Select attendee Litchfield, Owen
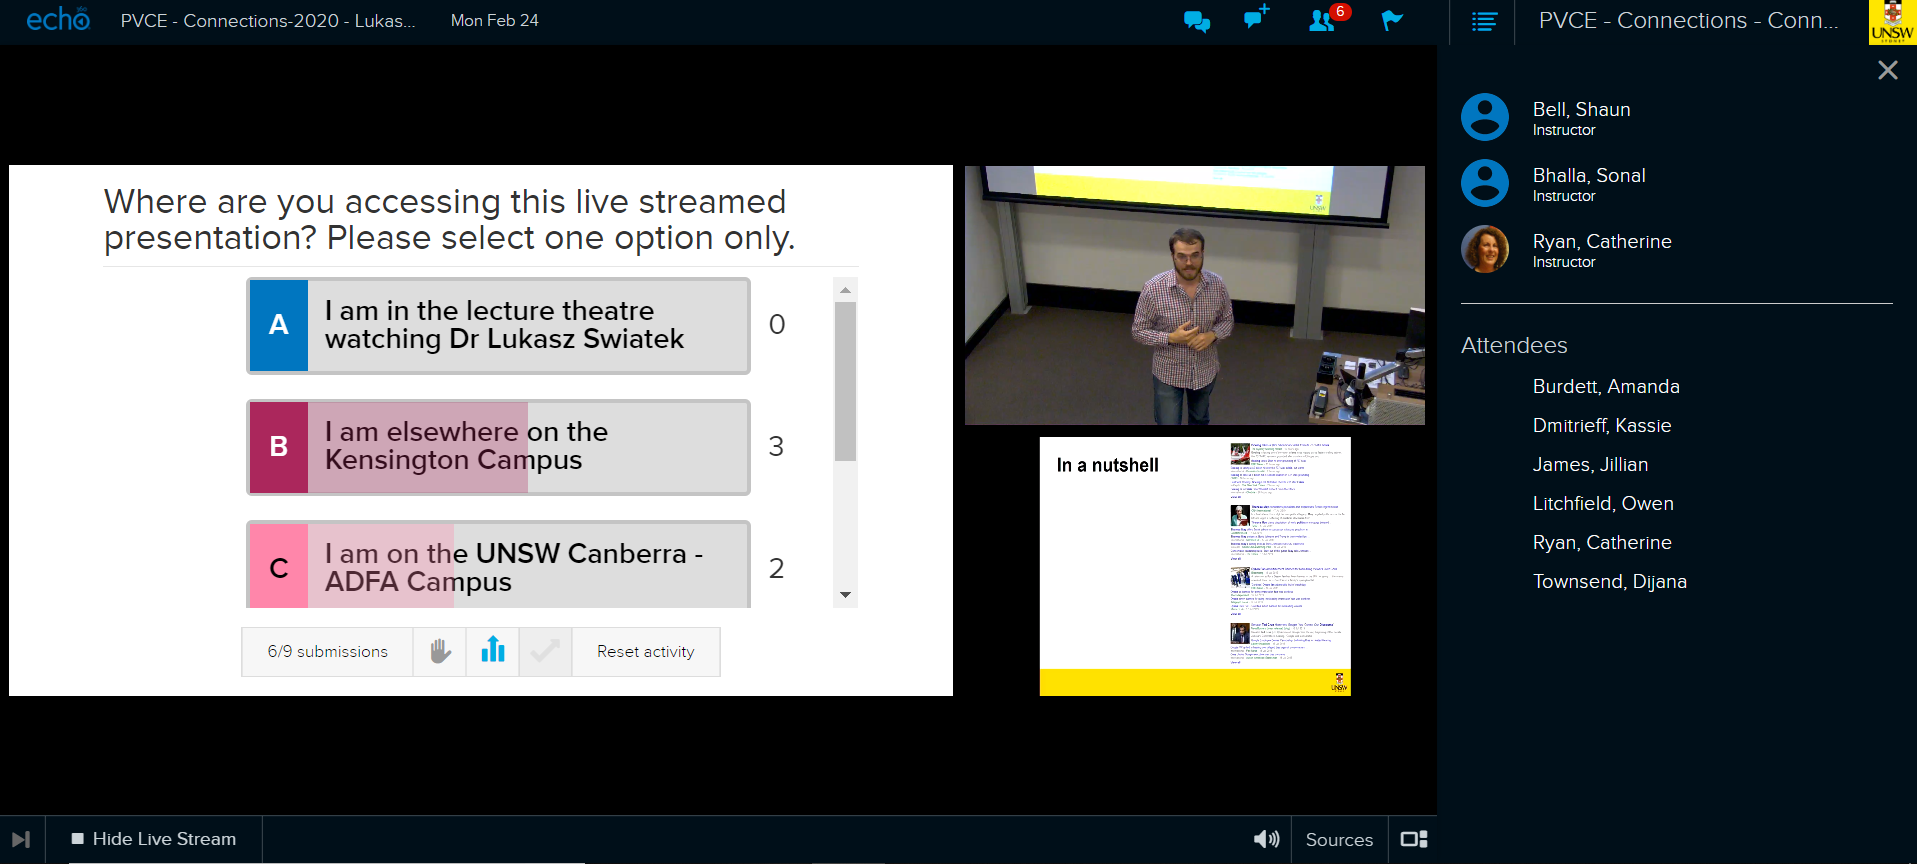 1603,504
